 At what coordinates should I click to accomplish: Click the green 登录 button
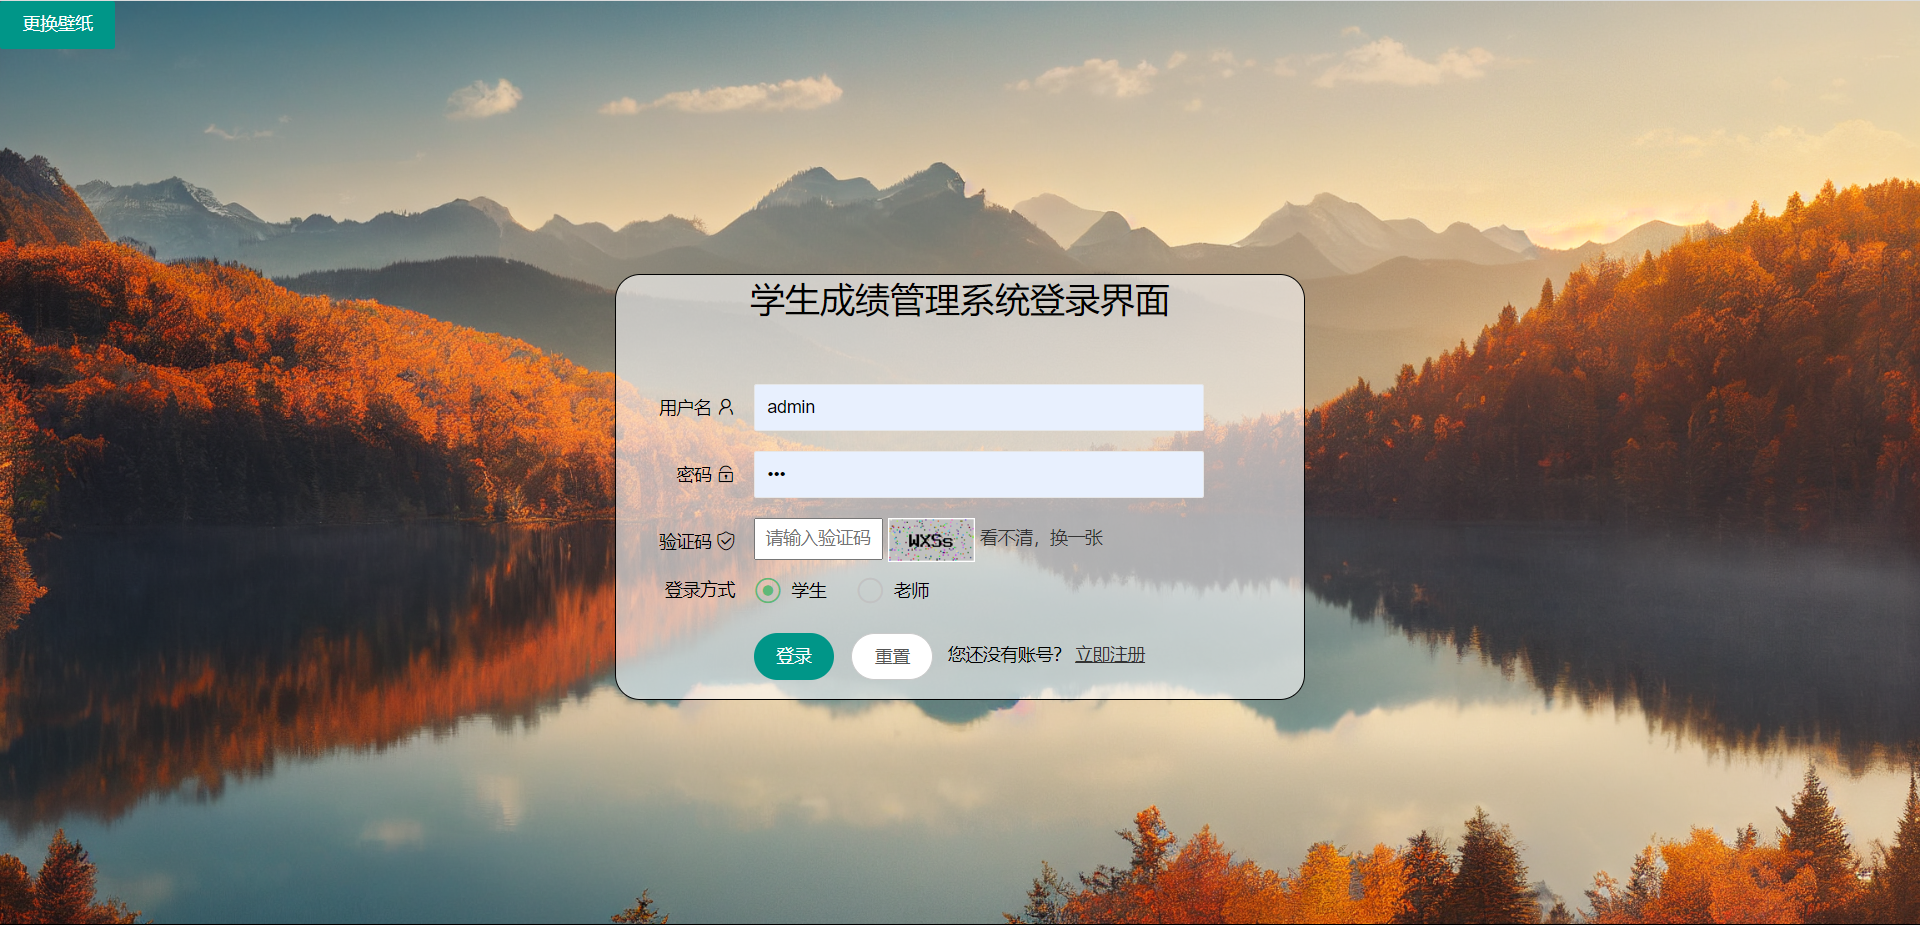794,656
